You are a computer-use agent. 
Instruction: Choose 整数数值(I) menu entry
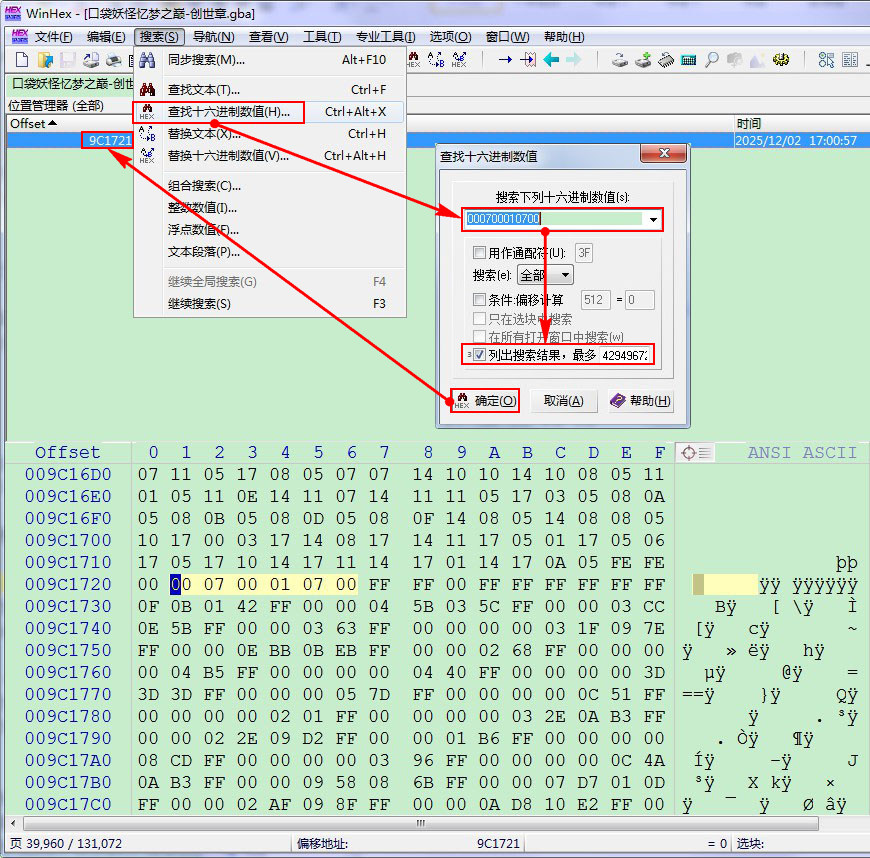[x=270, y=208]
